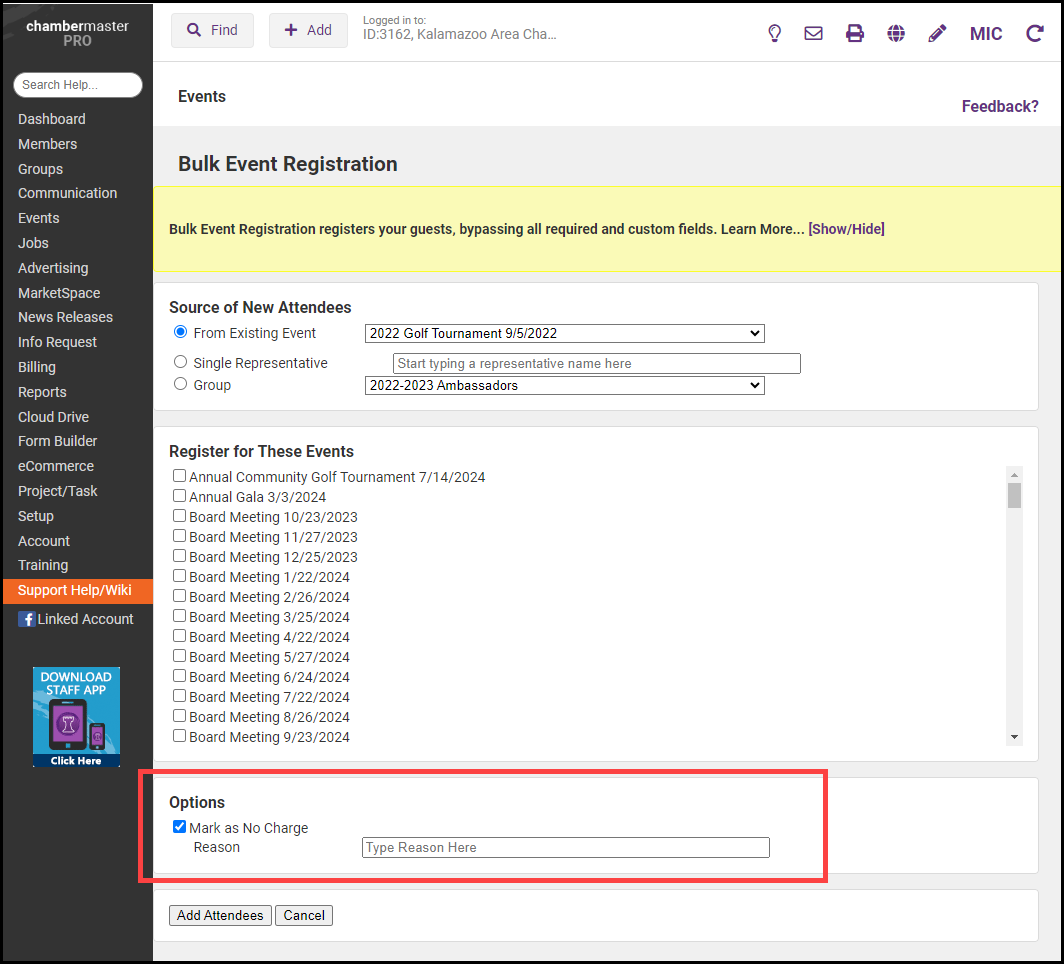Click the pencil edit icon
Screen dimensions: 1064x964
coord(937,33)
